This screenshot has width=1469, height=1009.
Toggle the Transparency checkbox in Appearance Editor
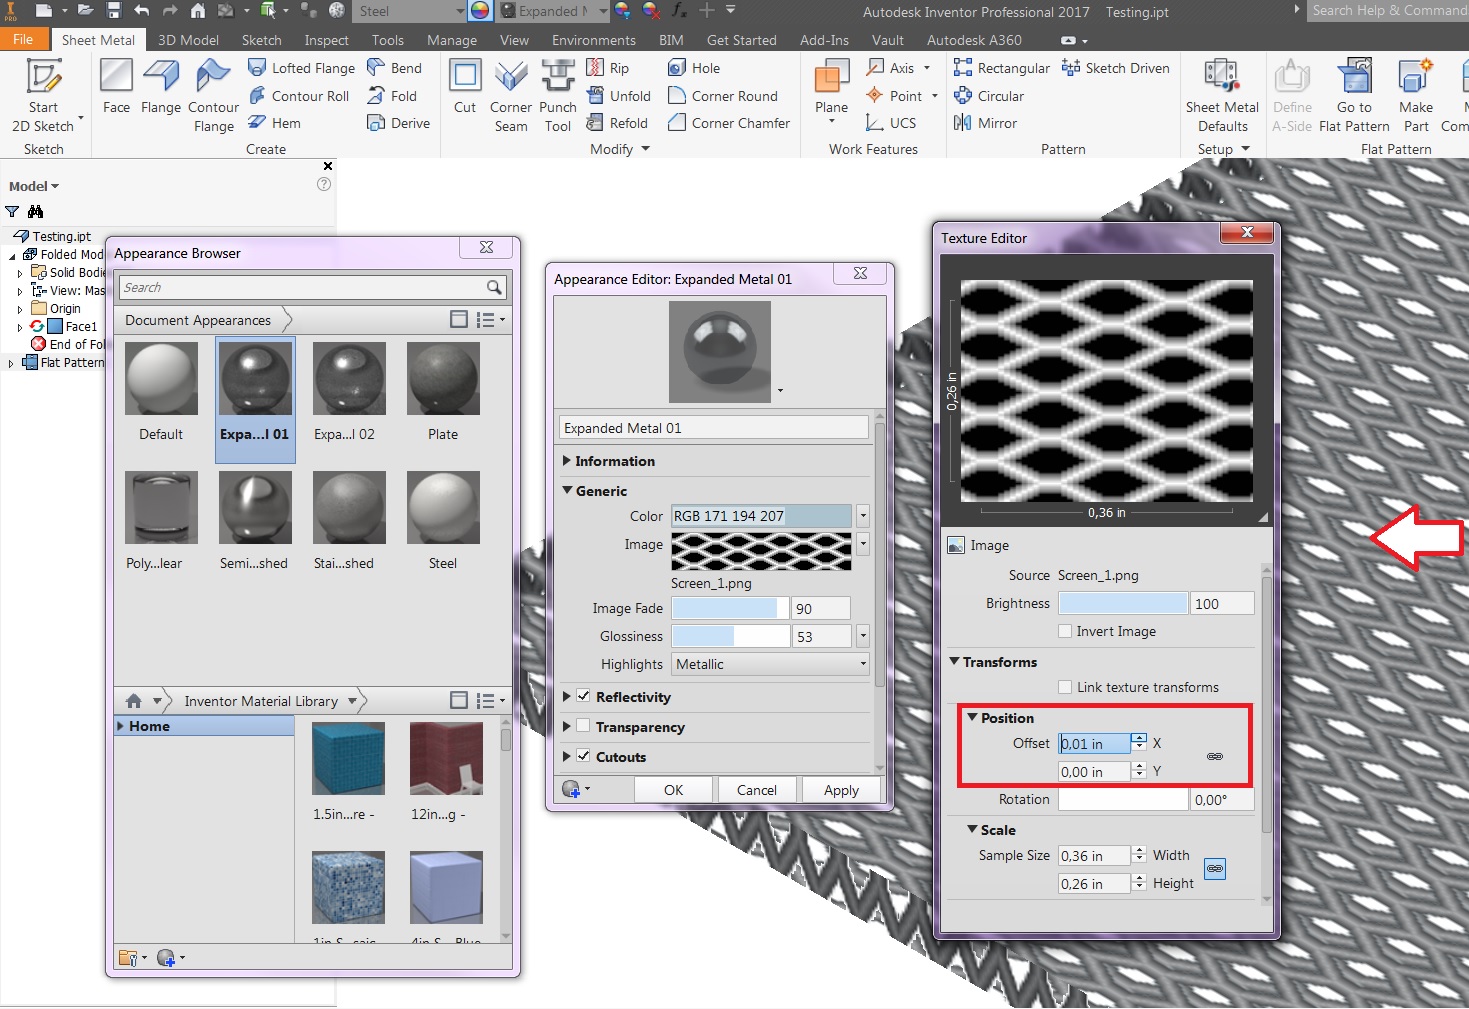pyautogui.click(x=584, y=727)
